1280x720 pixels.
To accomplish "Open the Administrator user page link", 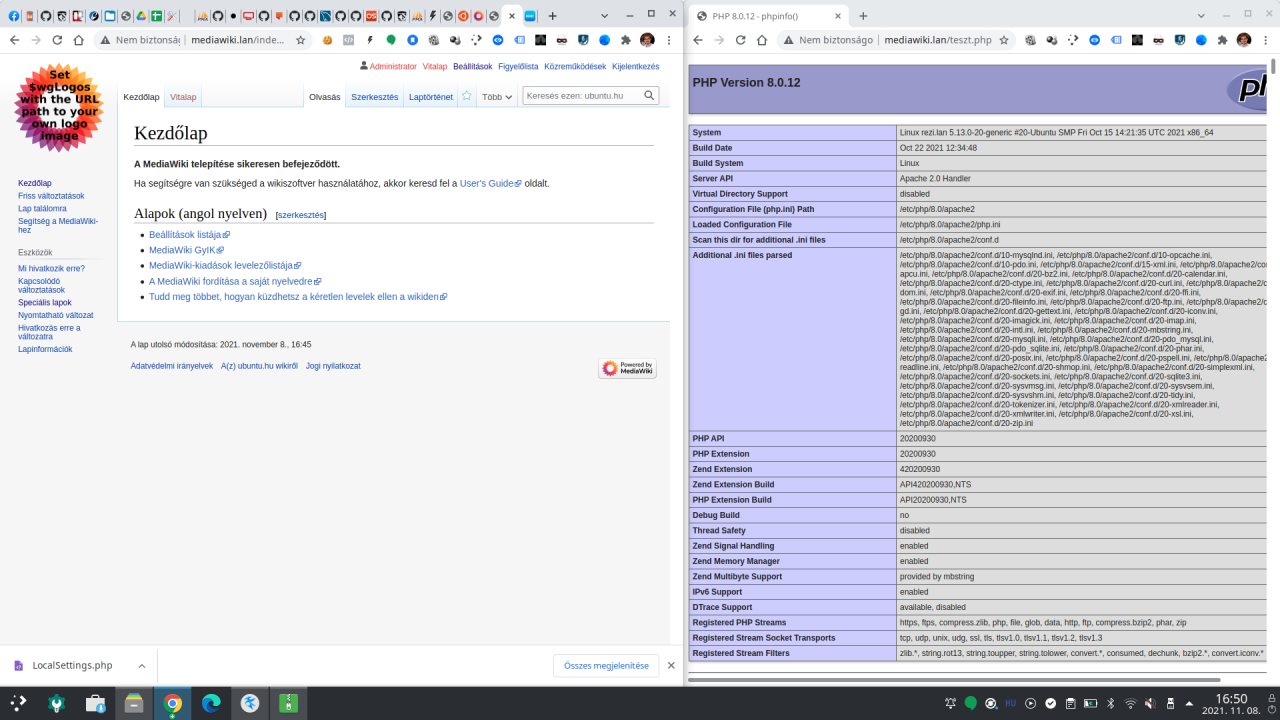I will pyautogui.click(x=393, y=66).
